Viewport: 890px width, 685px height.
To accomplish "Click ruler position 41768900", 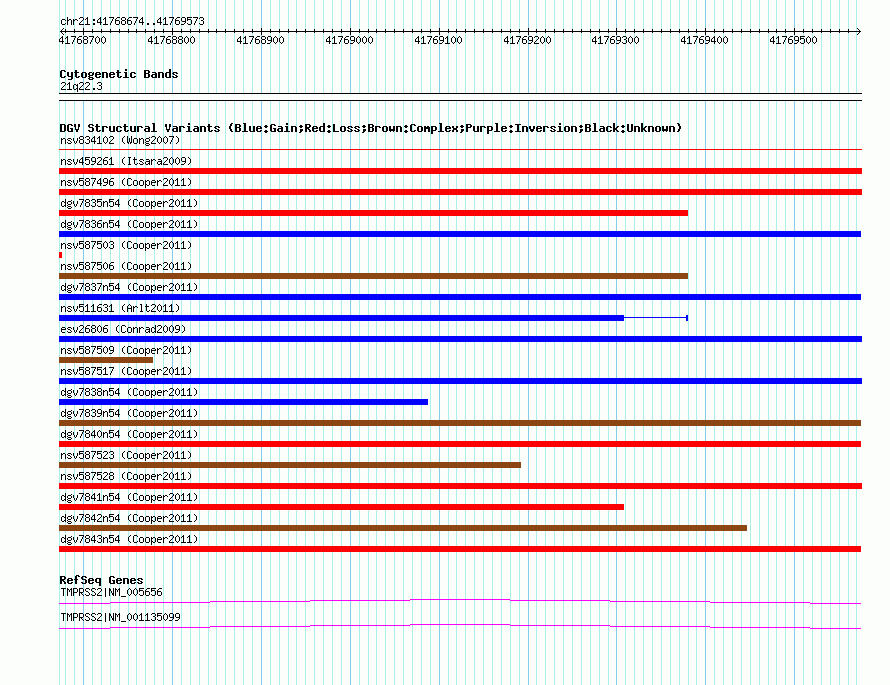I will tap(261, 40).
